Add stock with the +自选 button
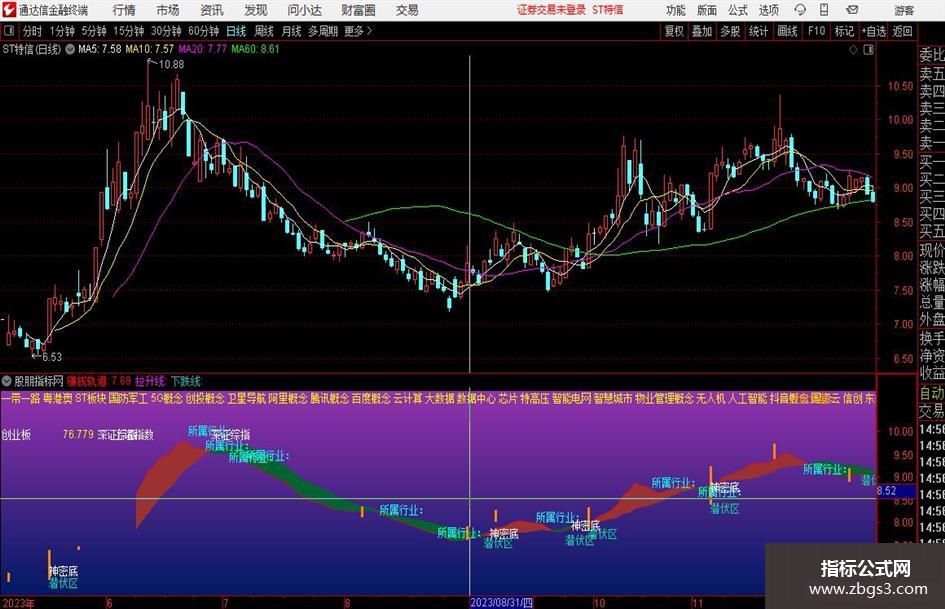This screenshot has height=609, width=945. [x=874, y=31]
